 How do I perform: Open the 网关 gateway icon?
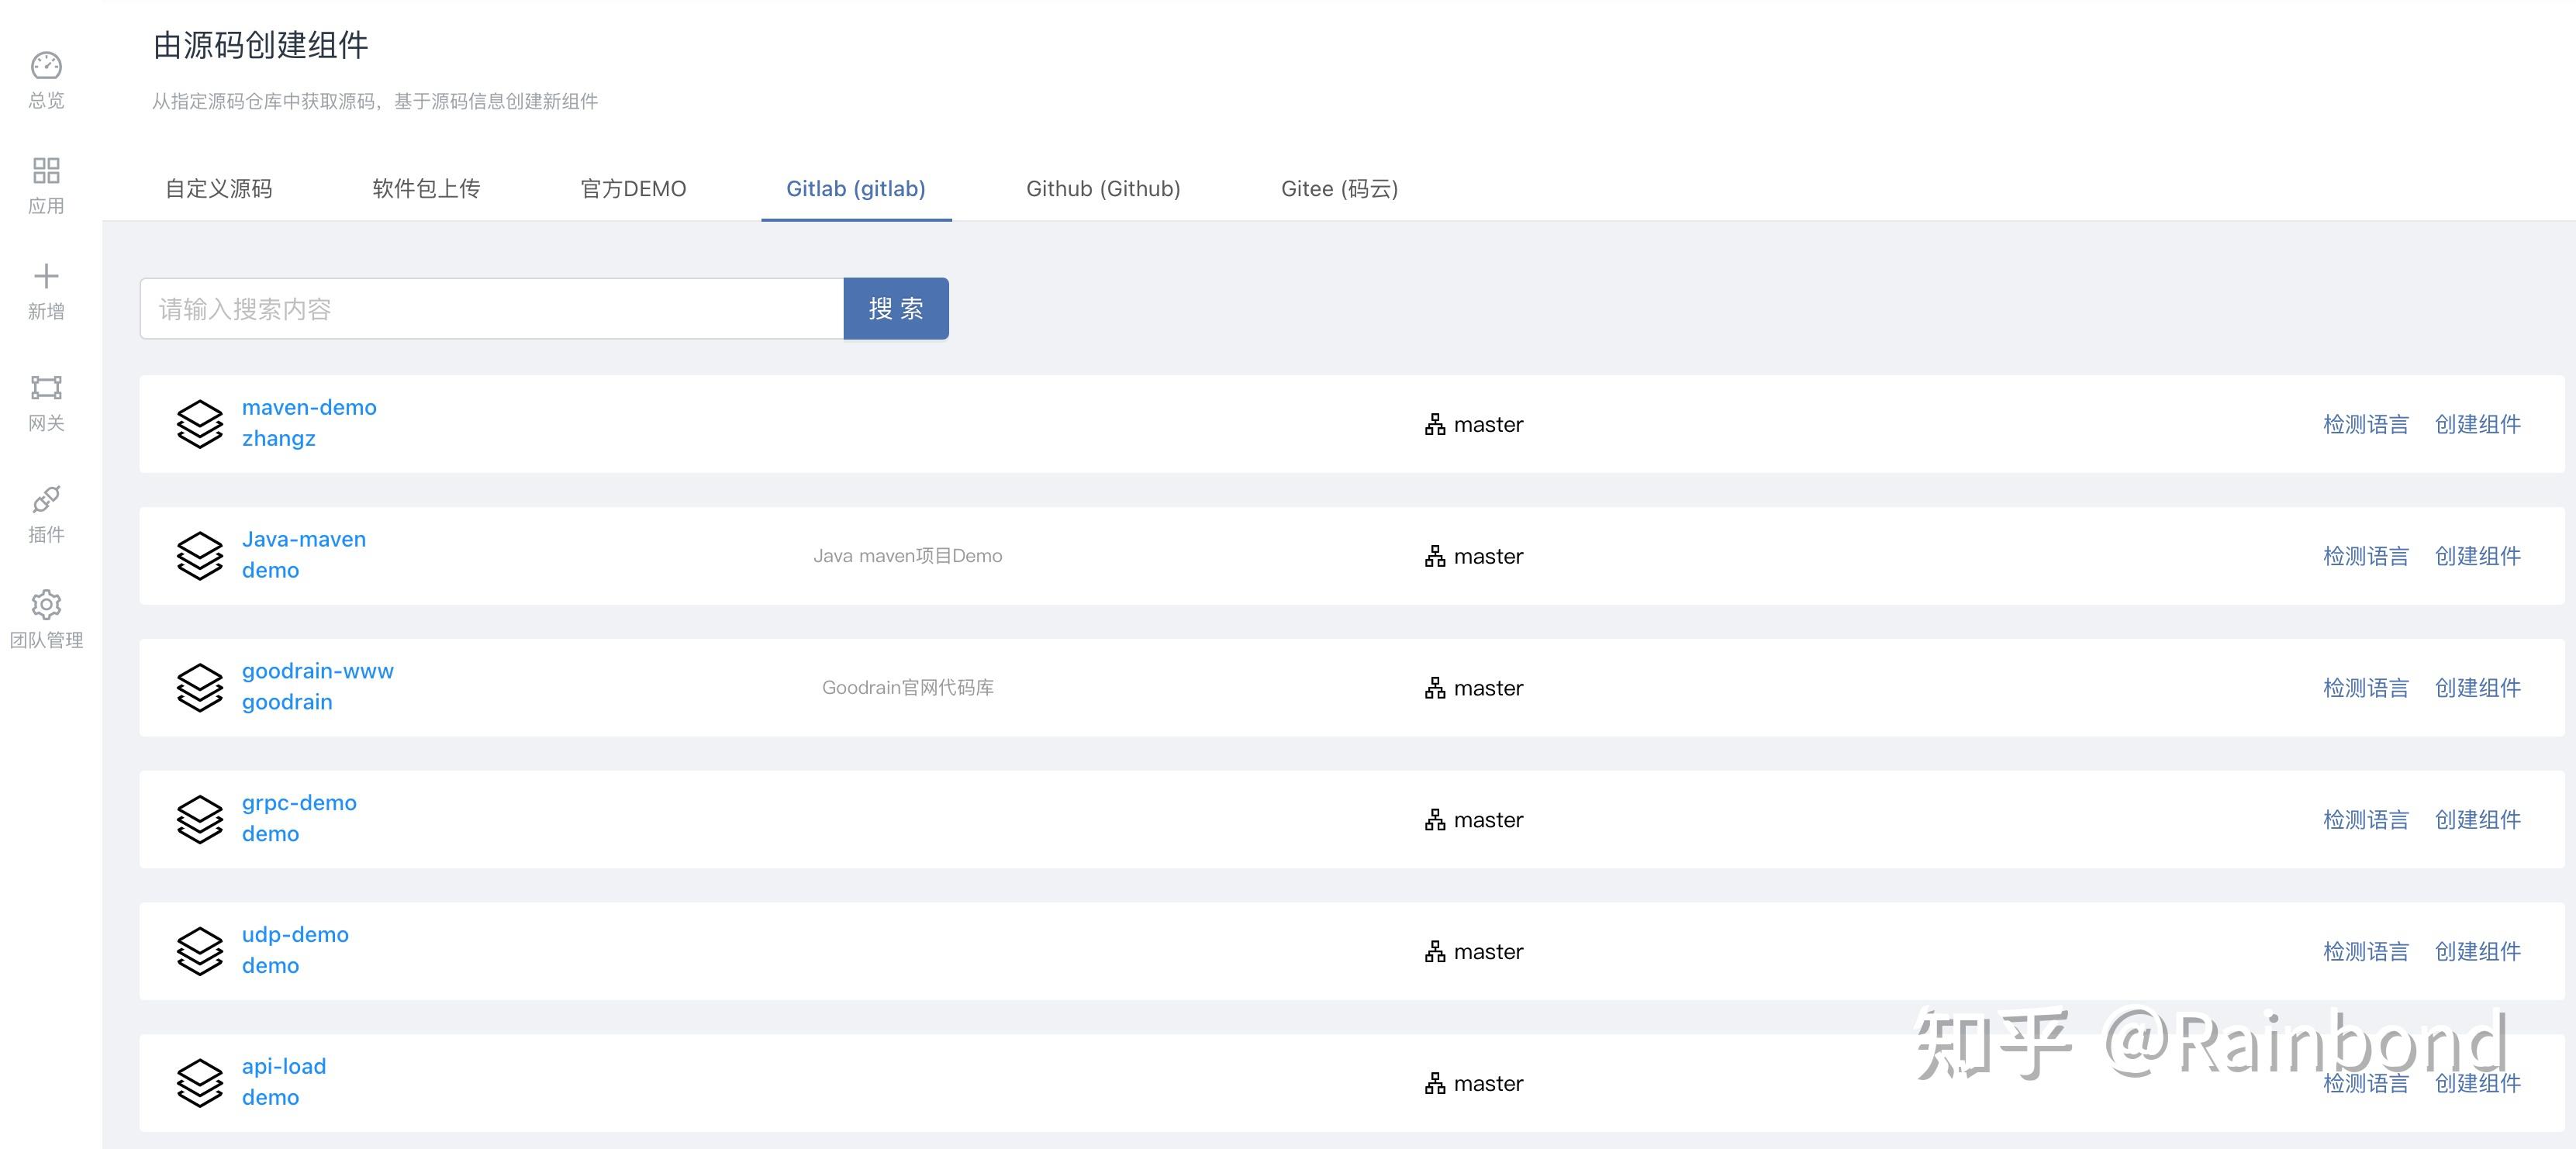click(46, 387)
